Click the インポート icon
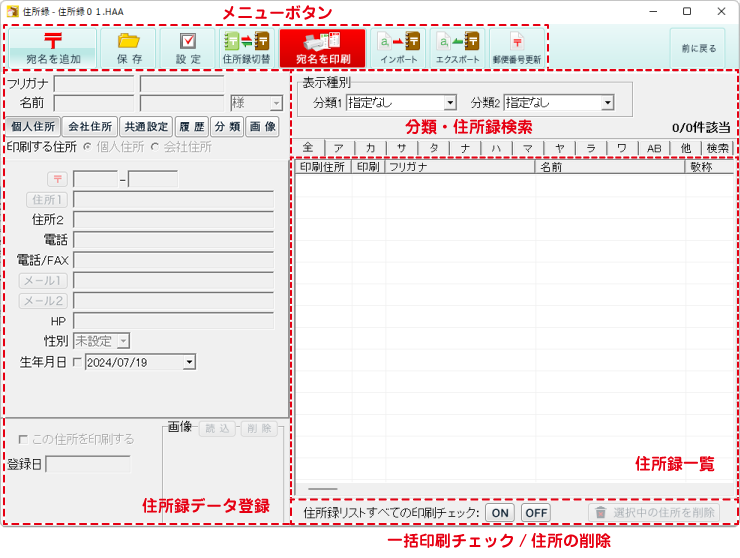This screenshot has width=740, height=558. [399, 41]
